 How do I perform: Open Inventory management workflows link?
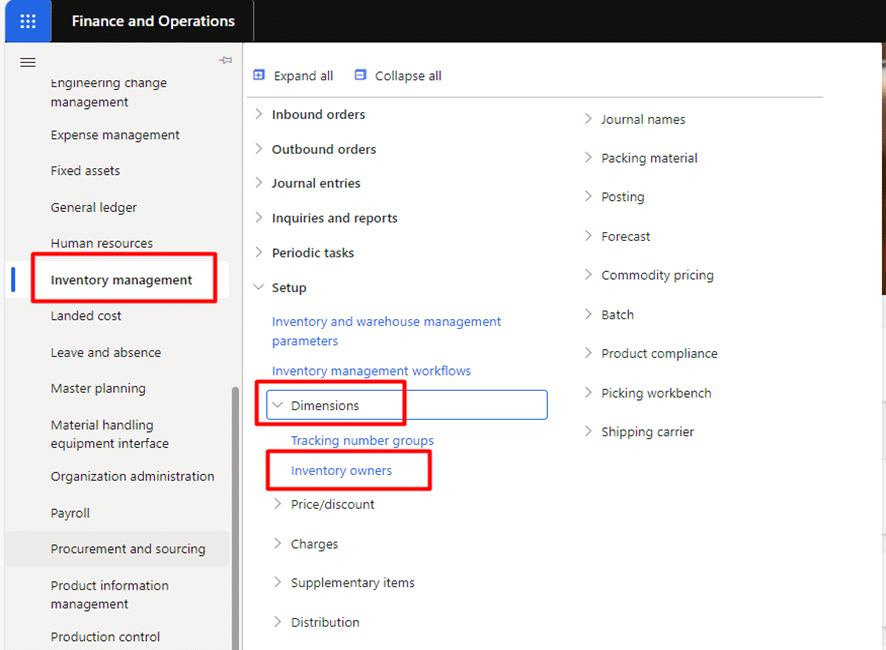pos(371,371)
